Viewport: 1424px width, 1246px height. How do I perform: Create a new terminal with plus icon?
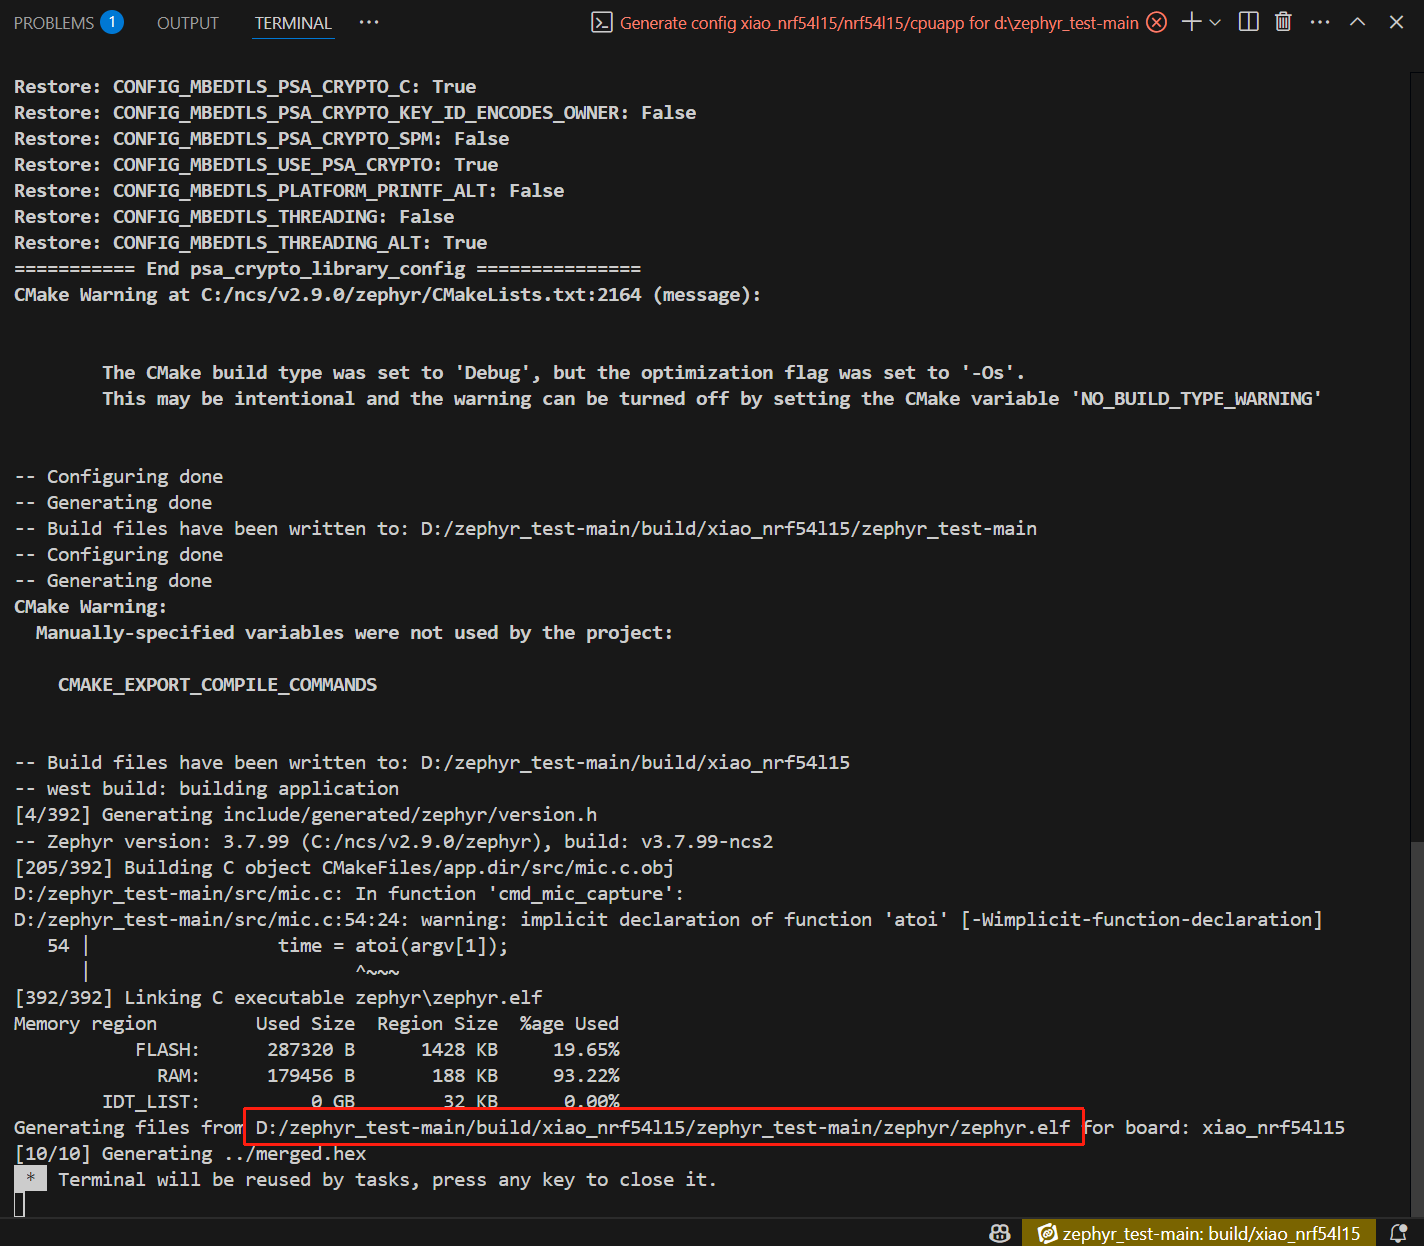(1191, 22)
